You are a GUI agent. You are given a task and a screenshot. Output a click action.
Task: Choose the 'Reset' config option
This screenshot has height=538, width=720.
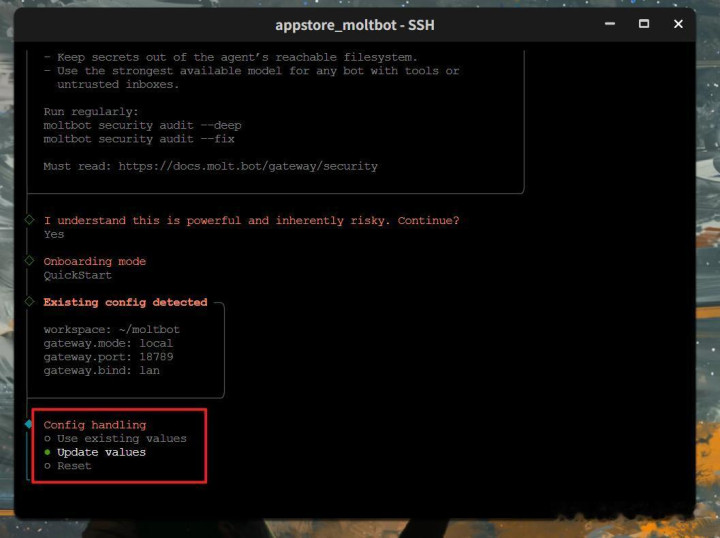pyautogui.click(x=68, y=466)
